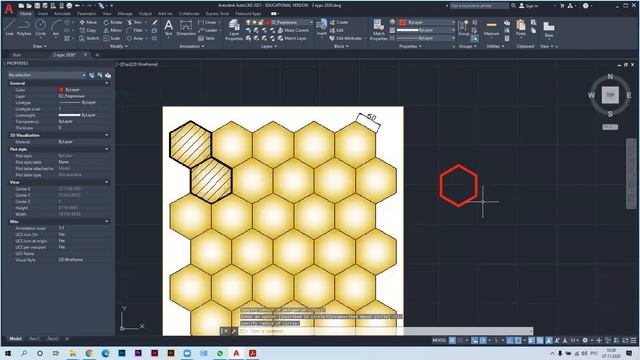This screenshot has width=640, height=360.
Task: Open Layer Properties manager
Action: point(234,30)
